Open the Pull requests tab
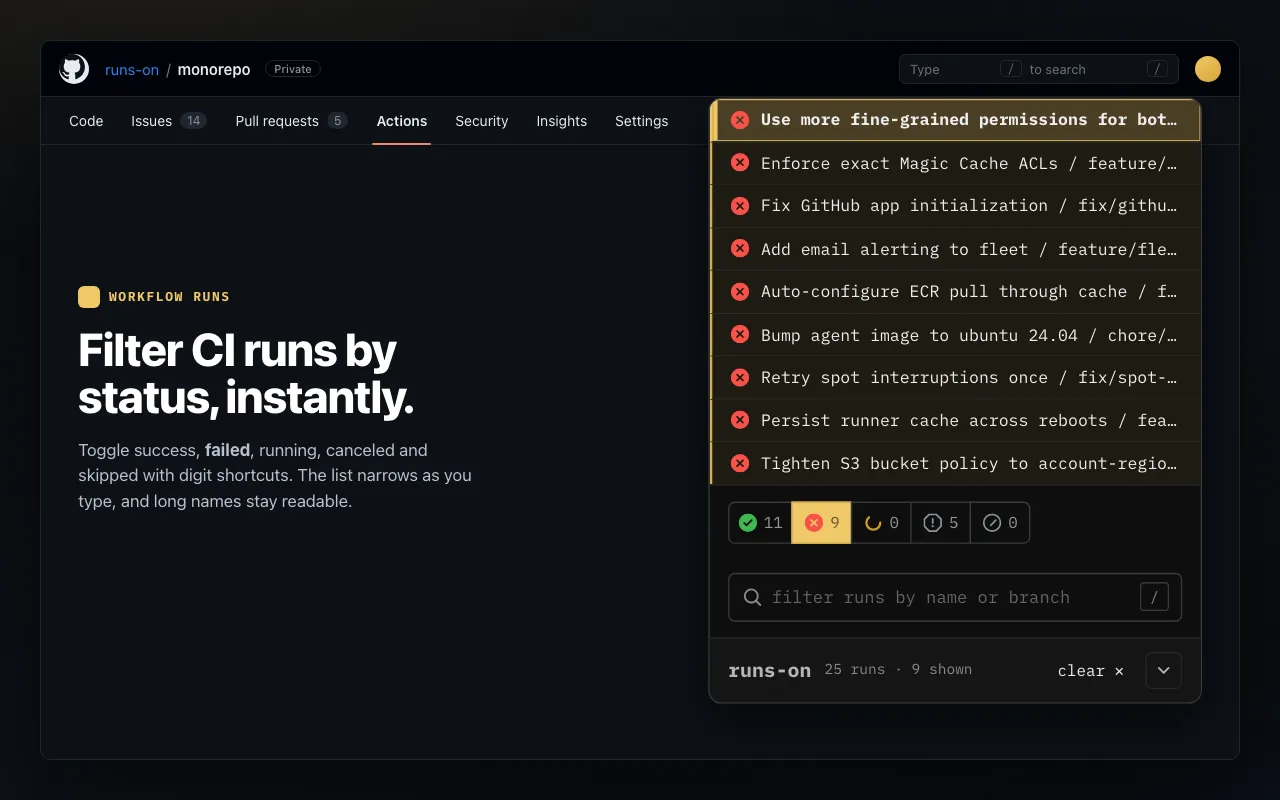 (291, 121)
